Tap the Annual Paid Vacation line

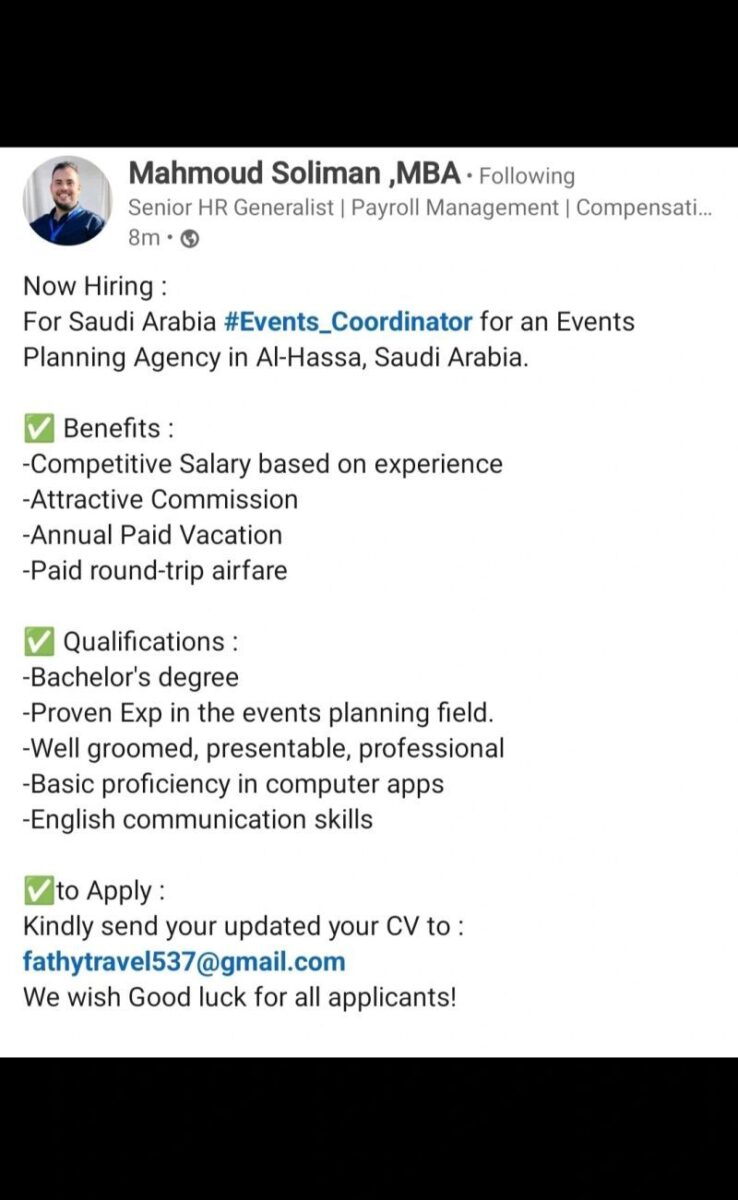pyautogui.click(x=152, y=535)
